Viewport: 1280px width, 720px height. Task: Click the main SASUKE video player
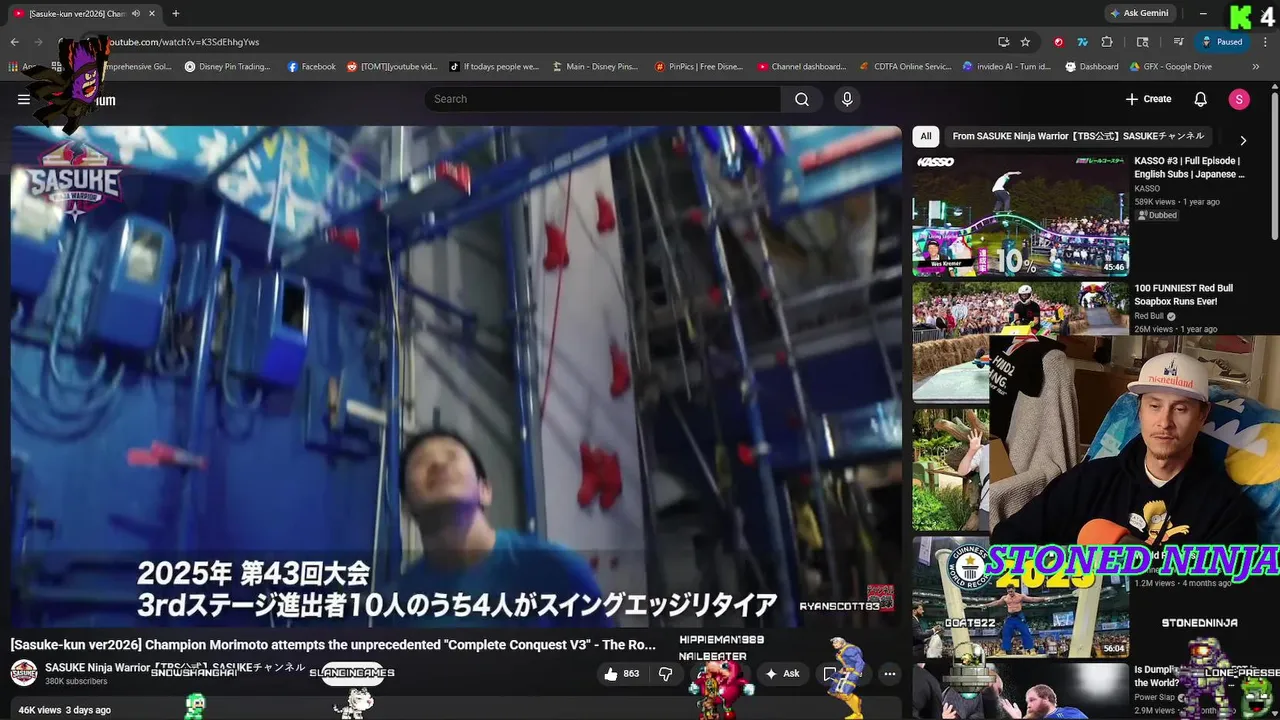tap(456, 377)
